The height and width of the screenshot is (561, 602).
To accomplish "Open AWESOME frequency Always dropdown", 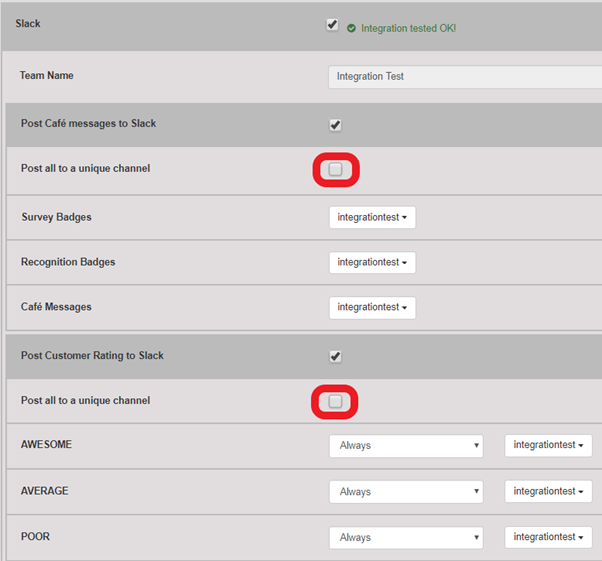I will [406, 446].
